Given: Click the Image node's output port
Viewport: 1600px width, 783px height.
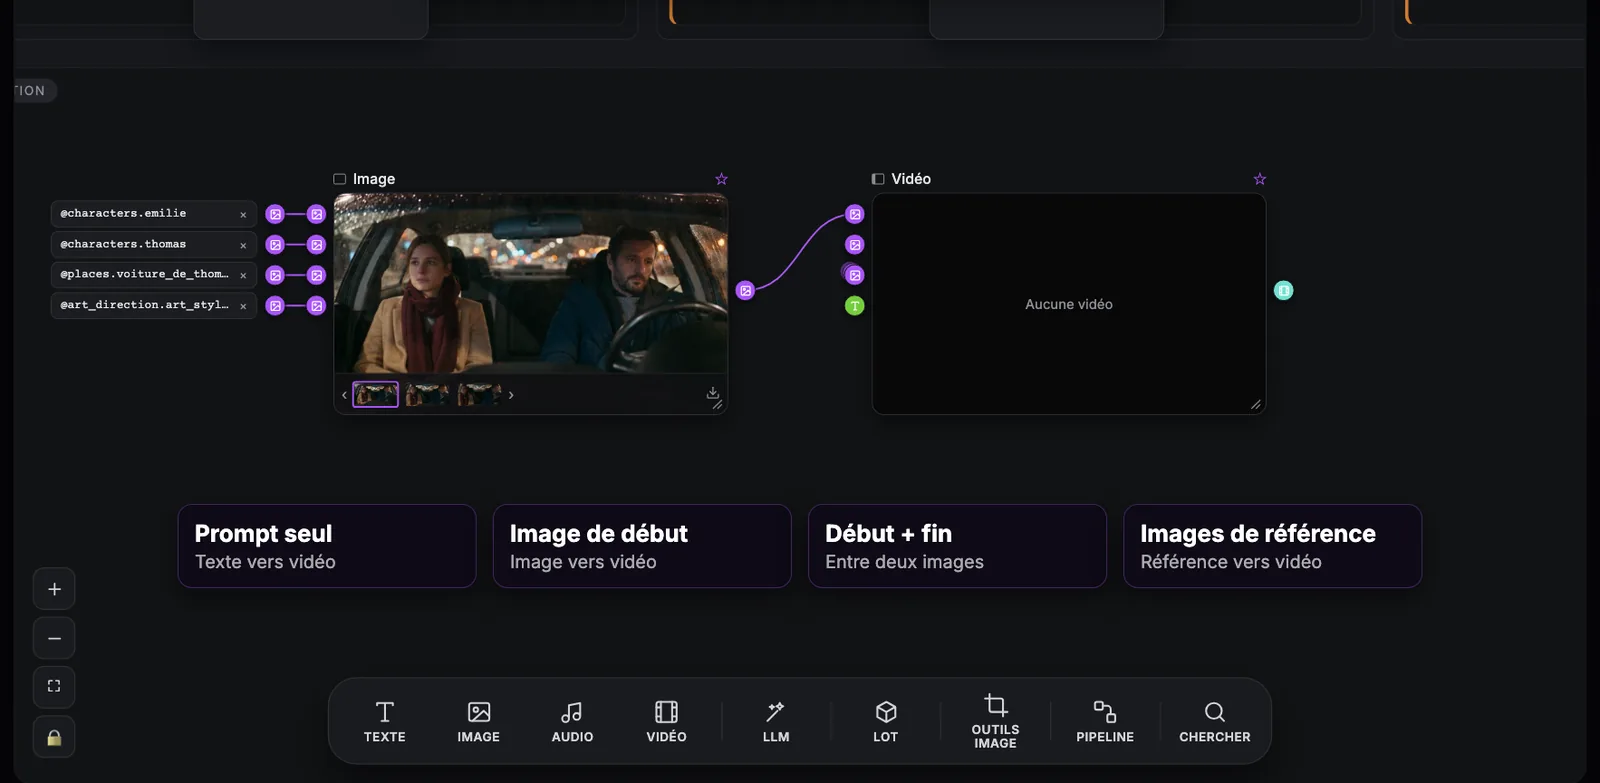Looking at the screenshot, I should click(x=745, y=290).
